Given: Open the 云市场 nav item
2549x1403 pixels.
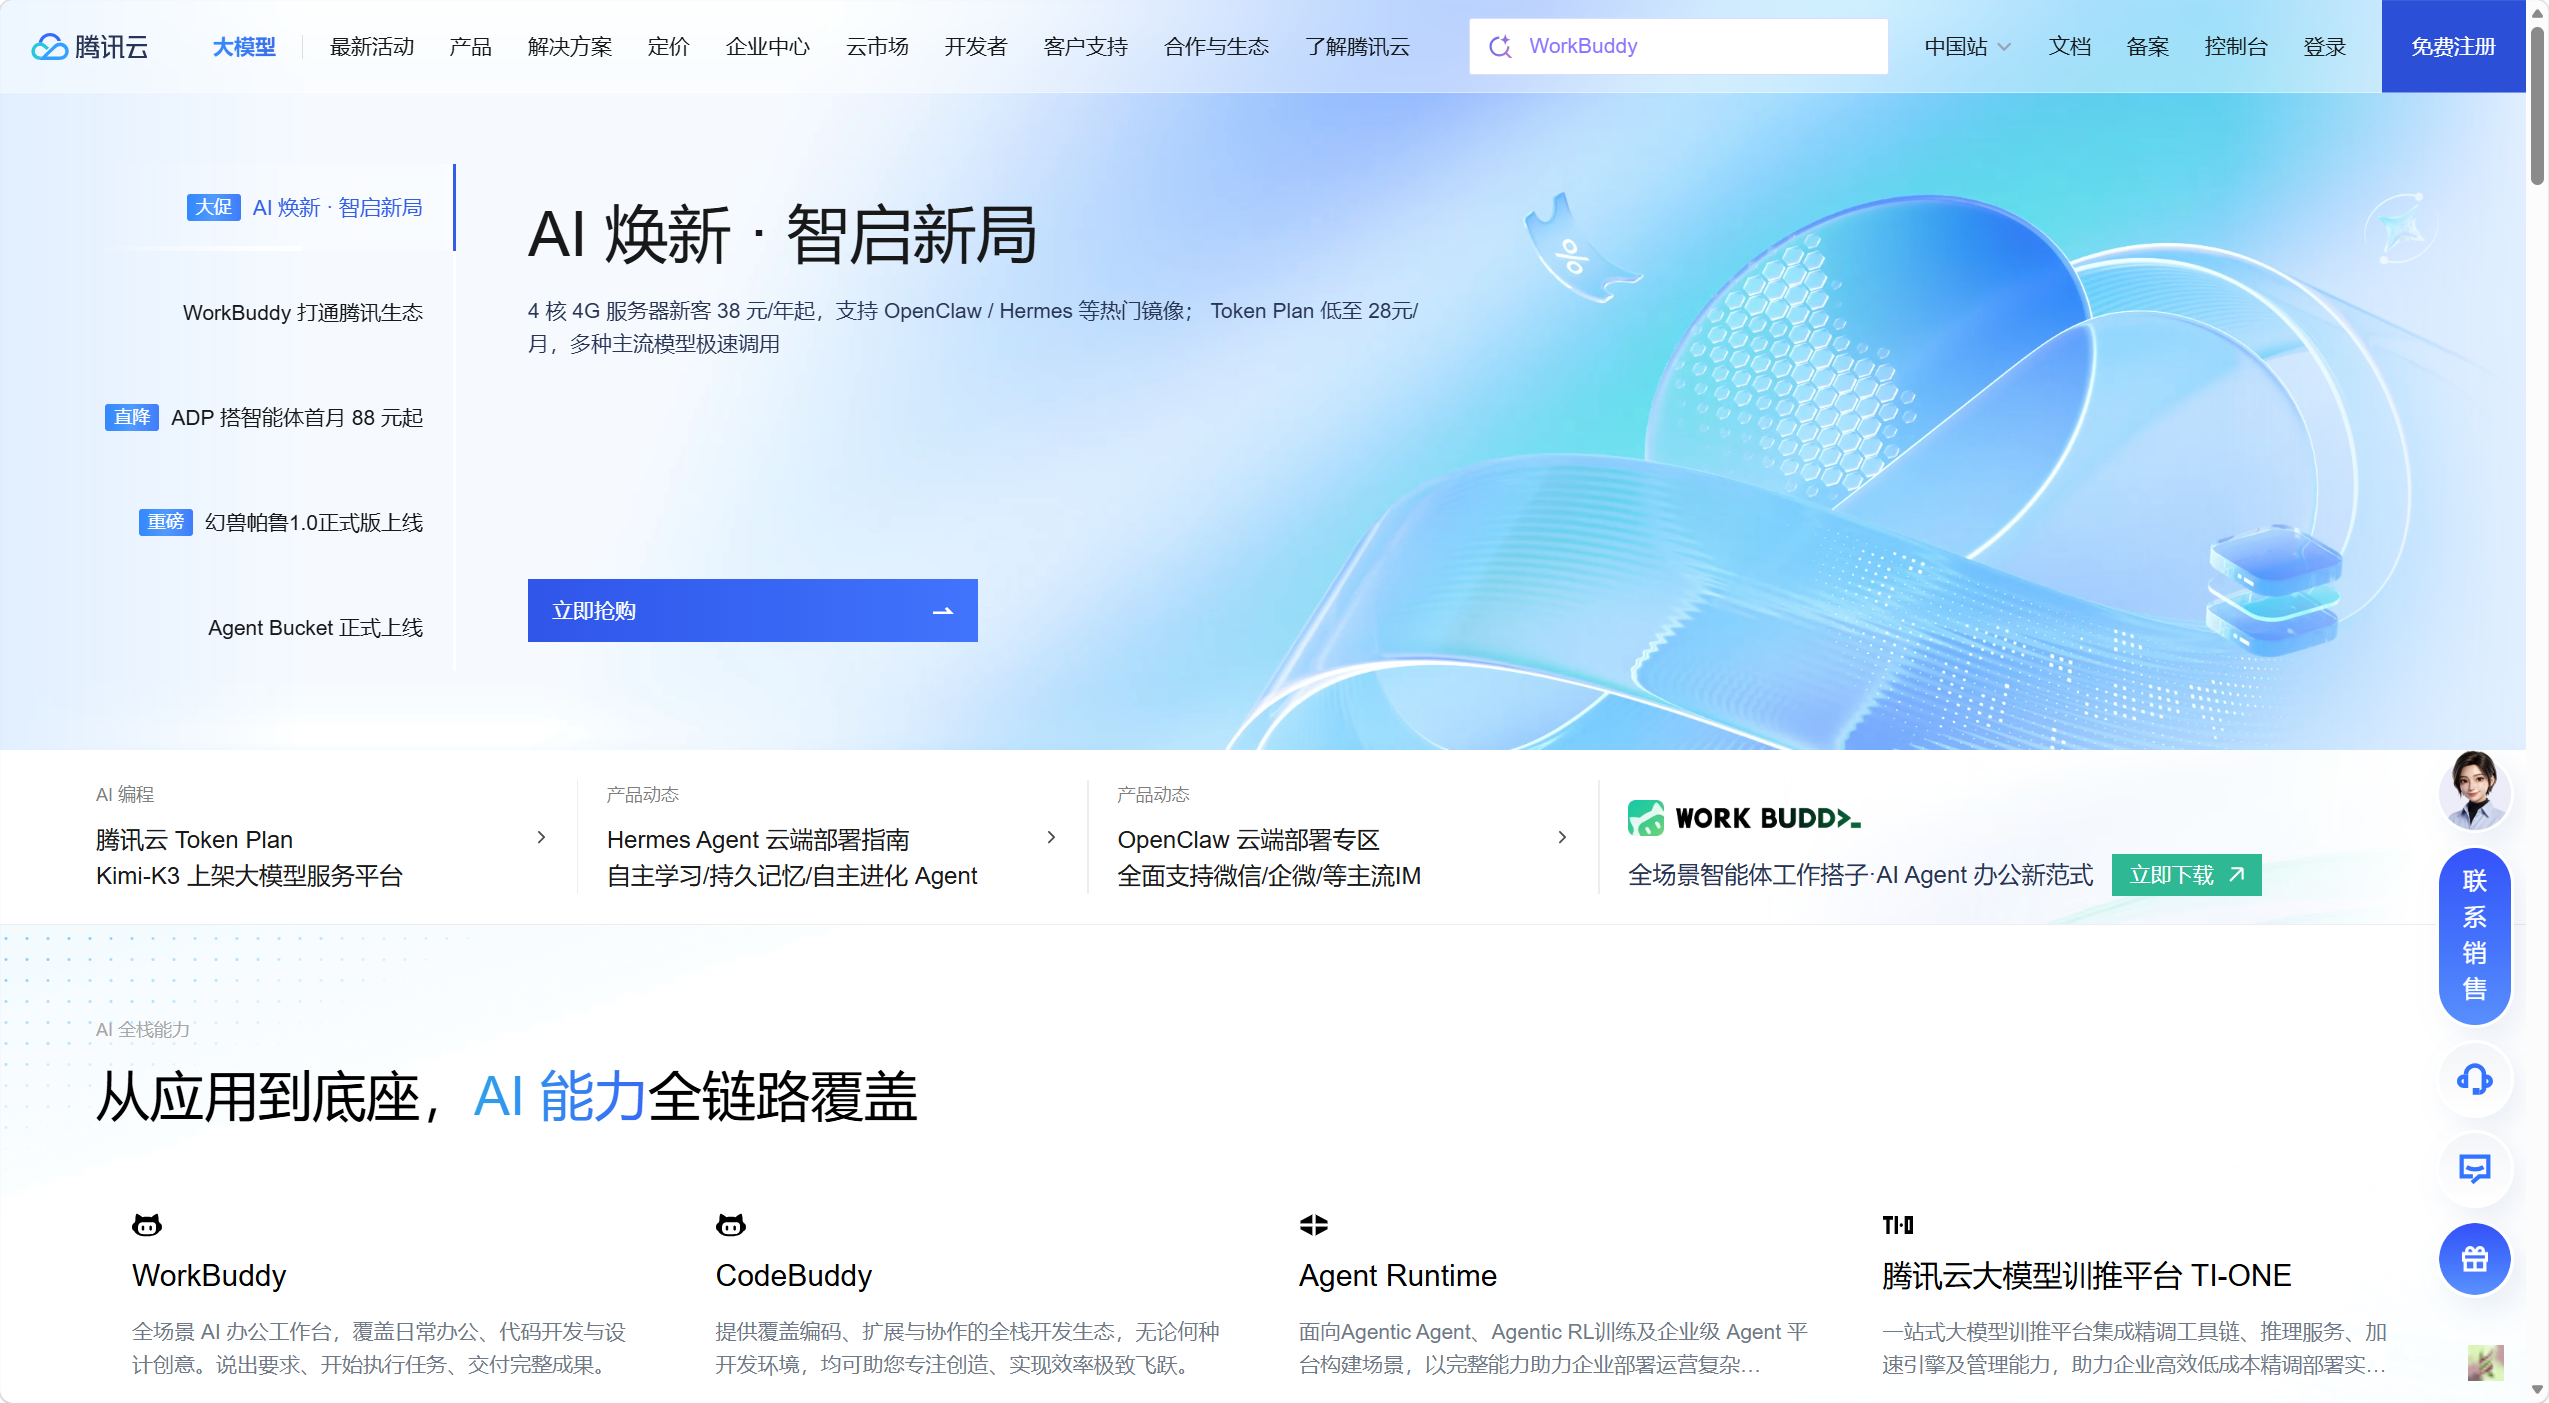Looking at the screenshot, I should click(x=877, y=47).
